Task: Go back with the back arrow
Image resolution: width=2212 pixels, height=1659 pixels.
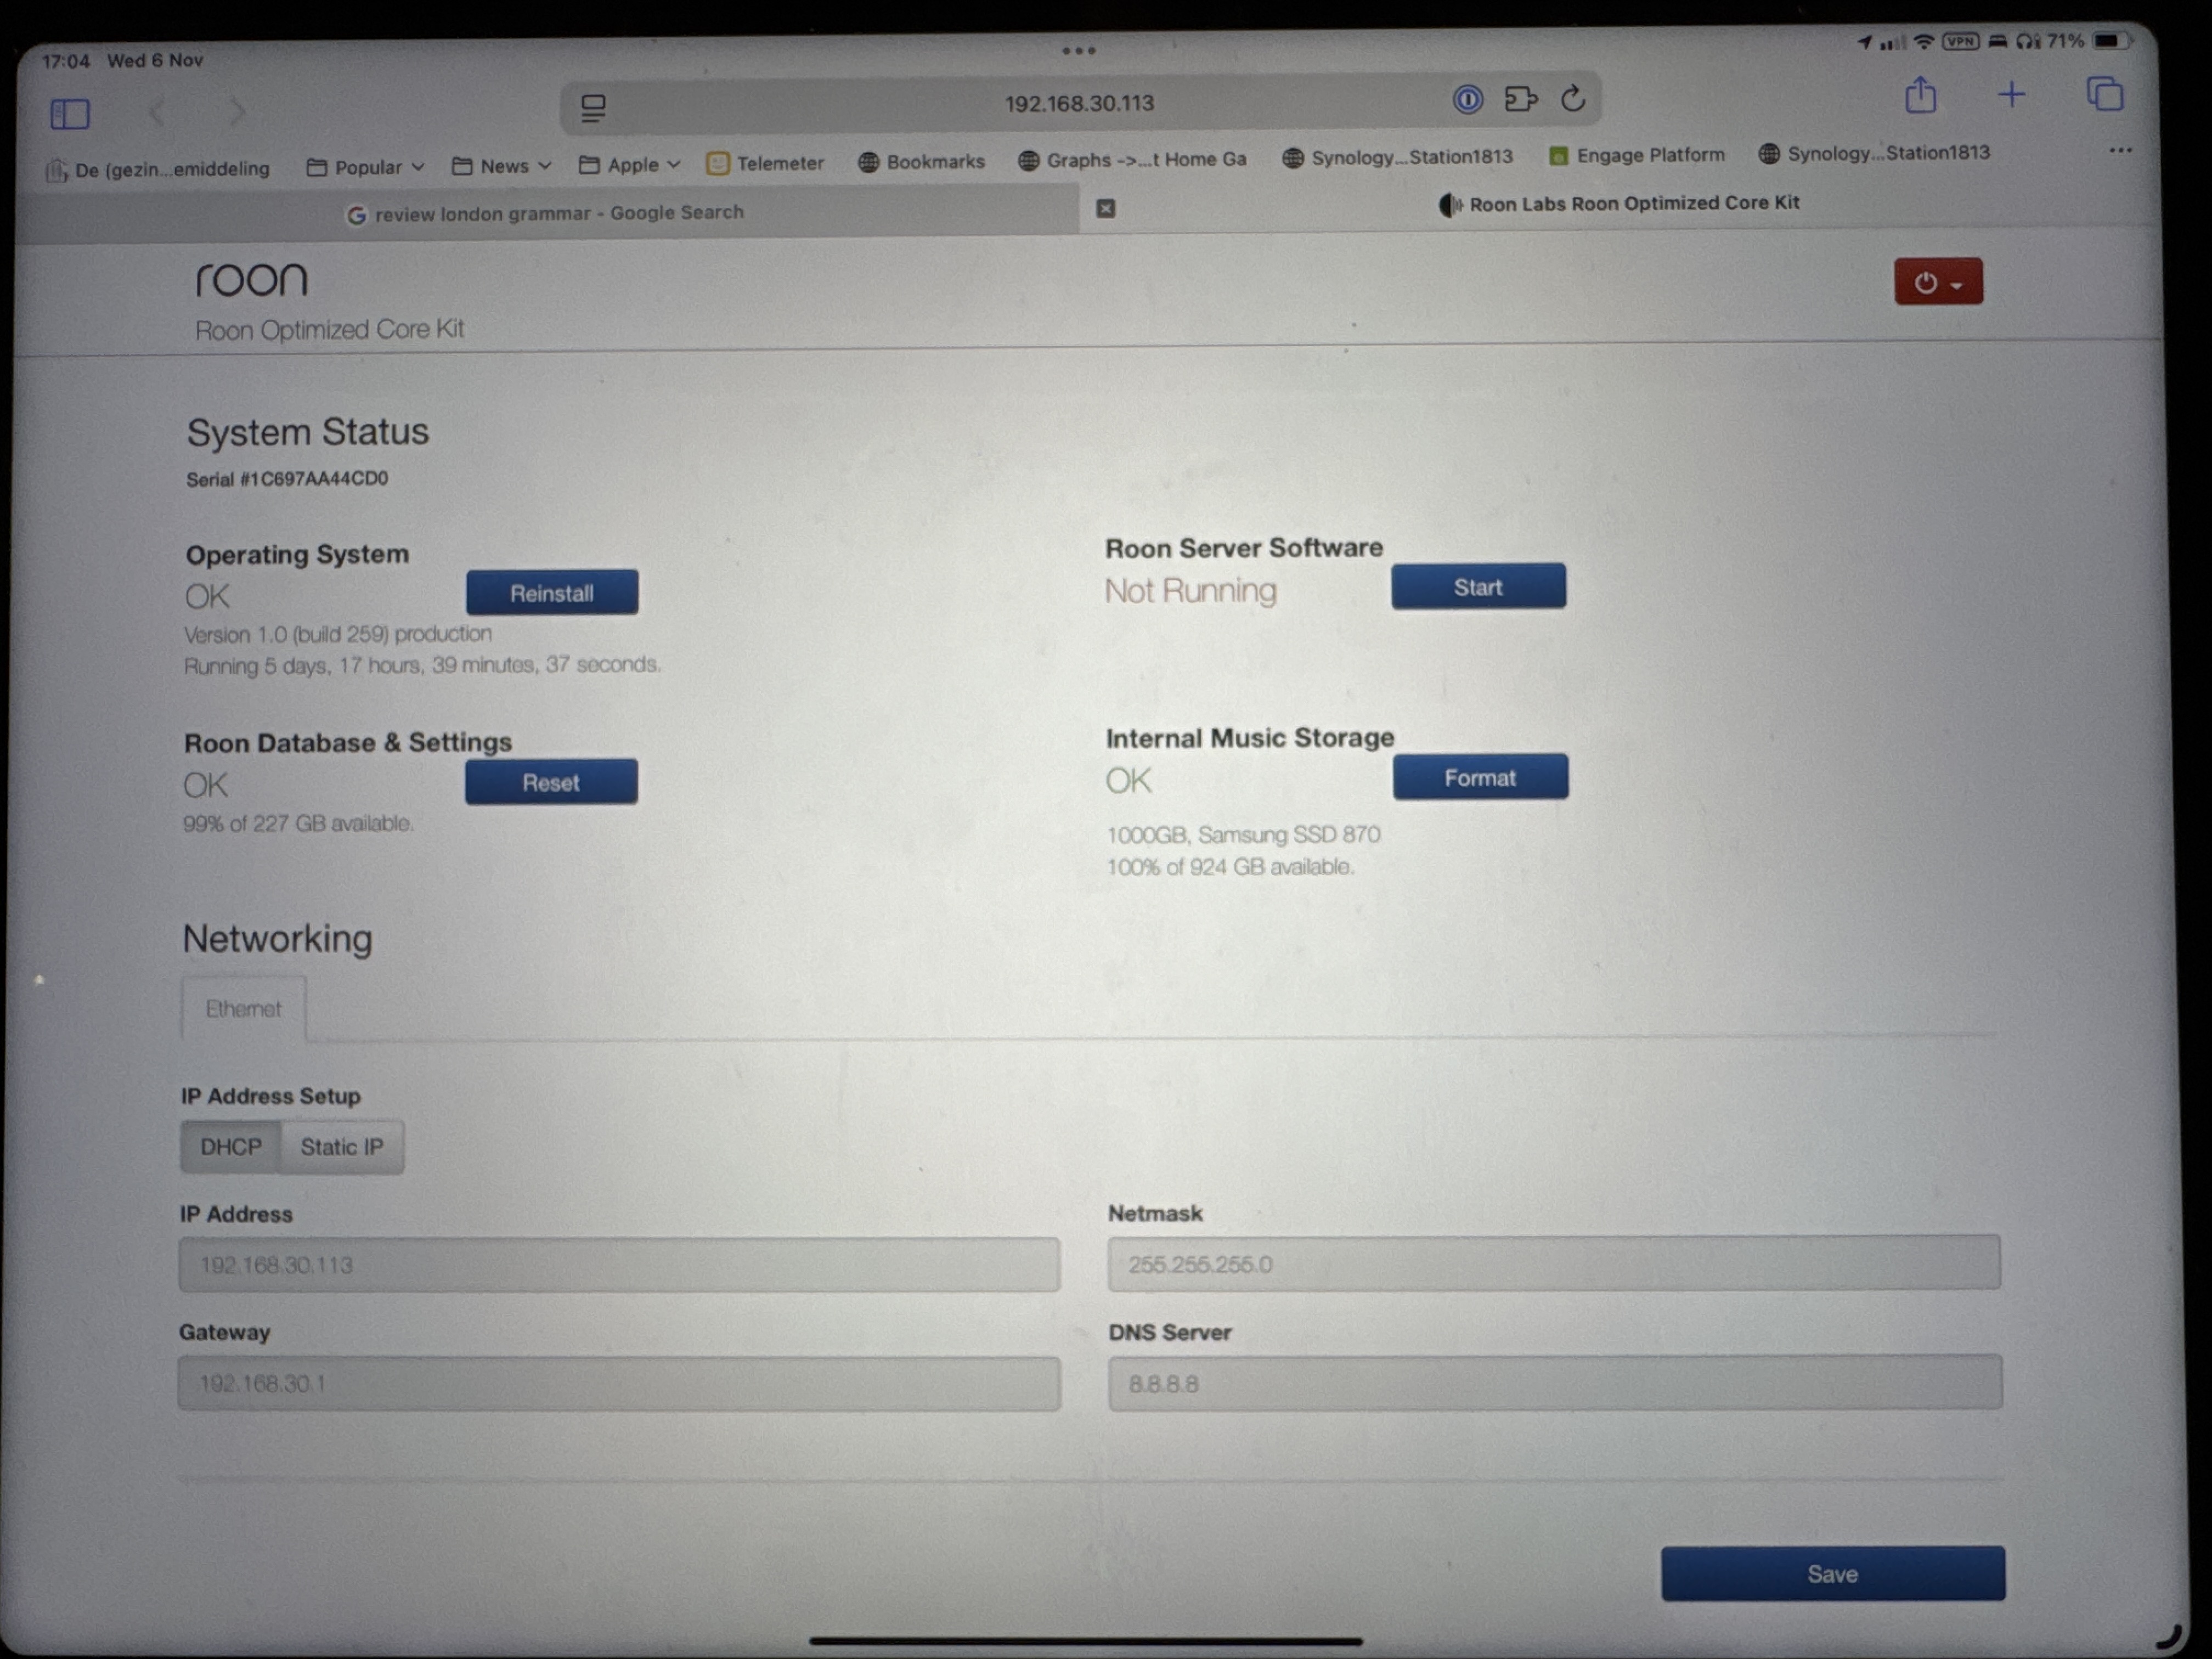Action: pyautogui.click(x=157, y=112)
